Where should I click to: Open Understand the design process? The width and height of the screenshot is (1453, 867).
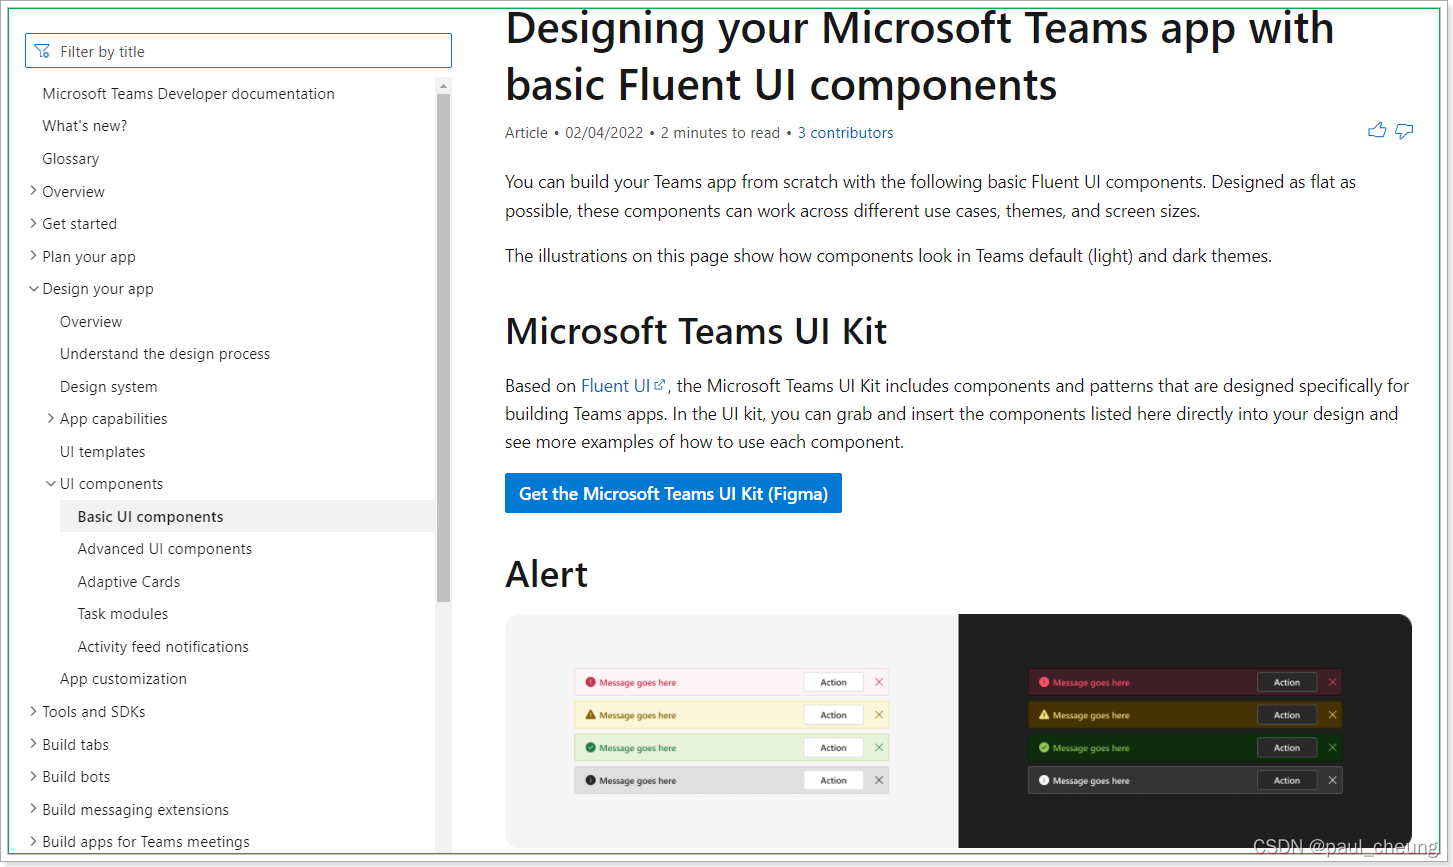pos(165,353)
